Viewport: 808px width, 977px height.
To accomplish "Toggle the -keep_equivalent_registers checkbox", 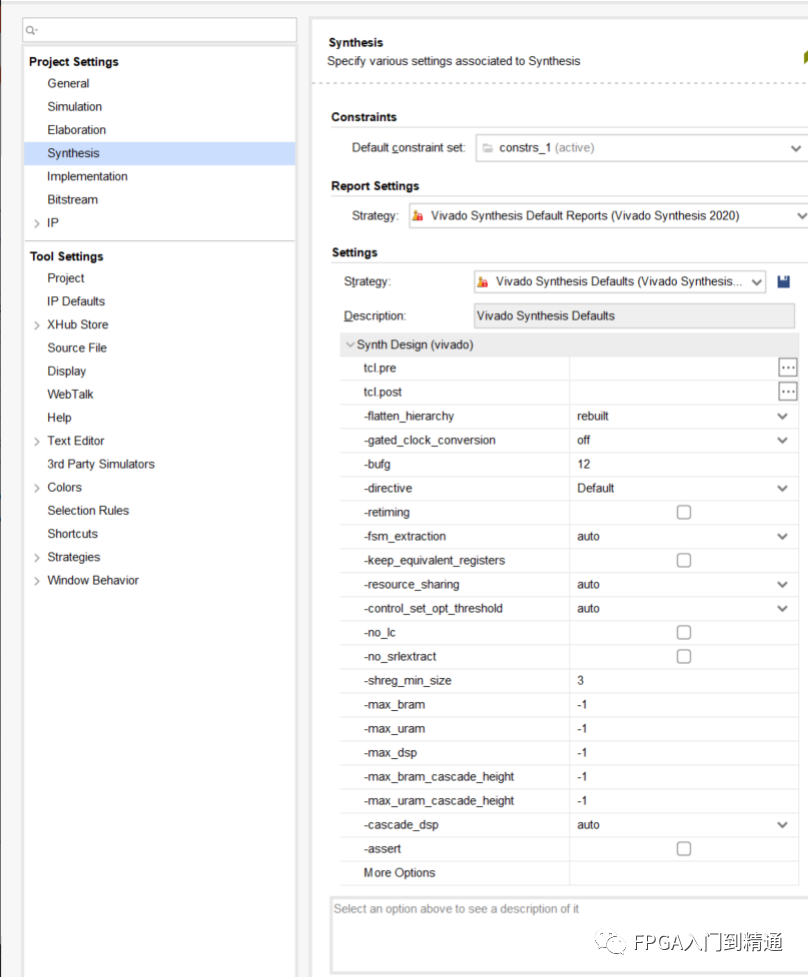I will click(683, 560).
